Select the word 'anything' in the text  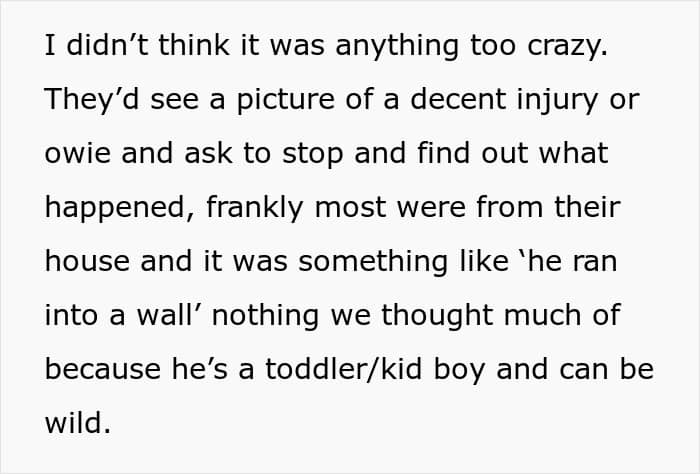tap(397, 46)
